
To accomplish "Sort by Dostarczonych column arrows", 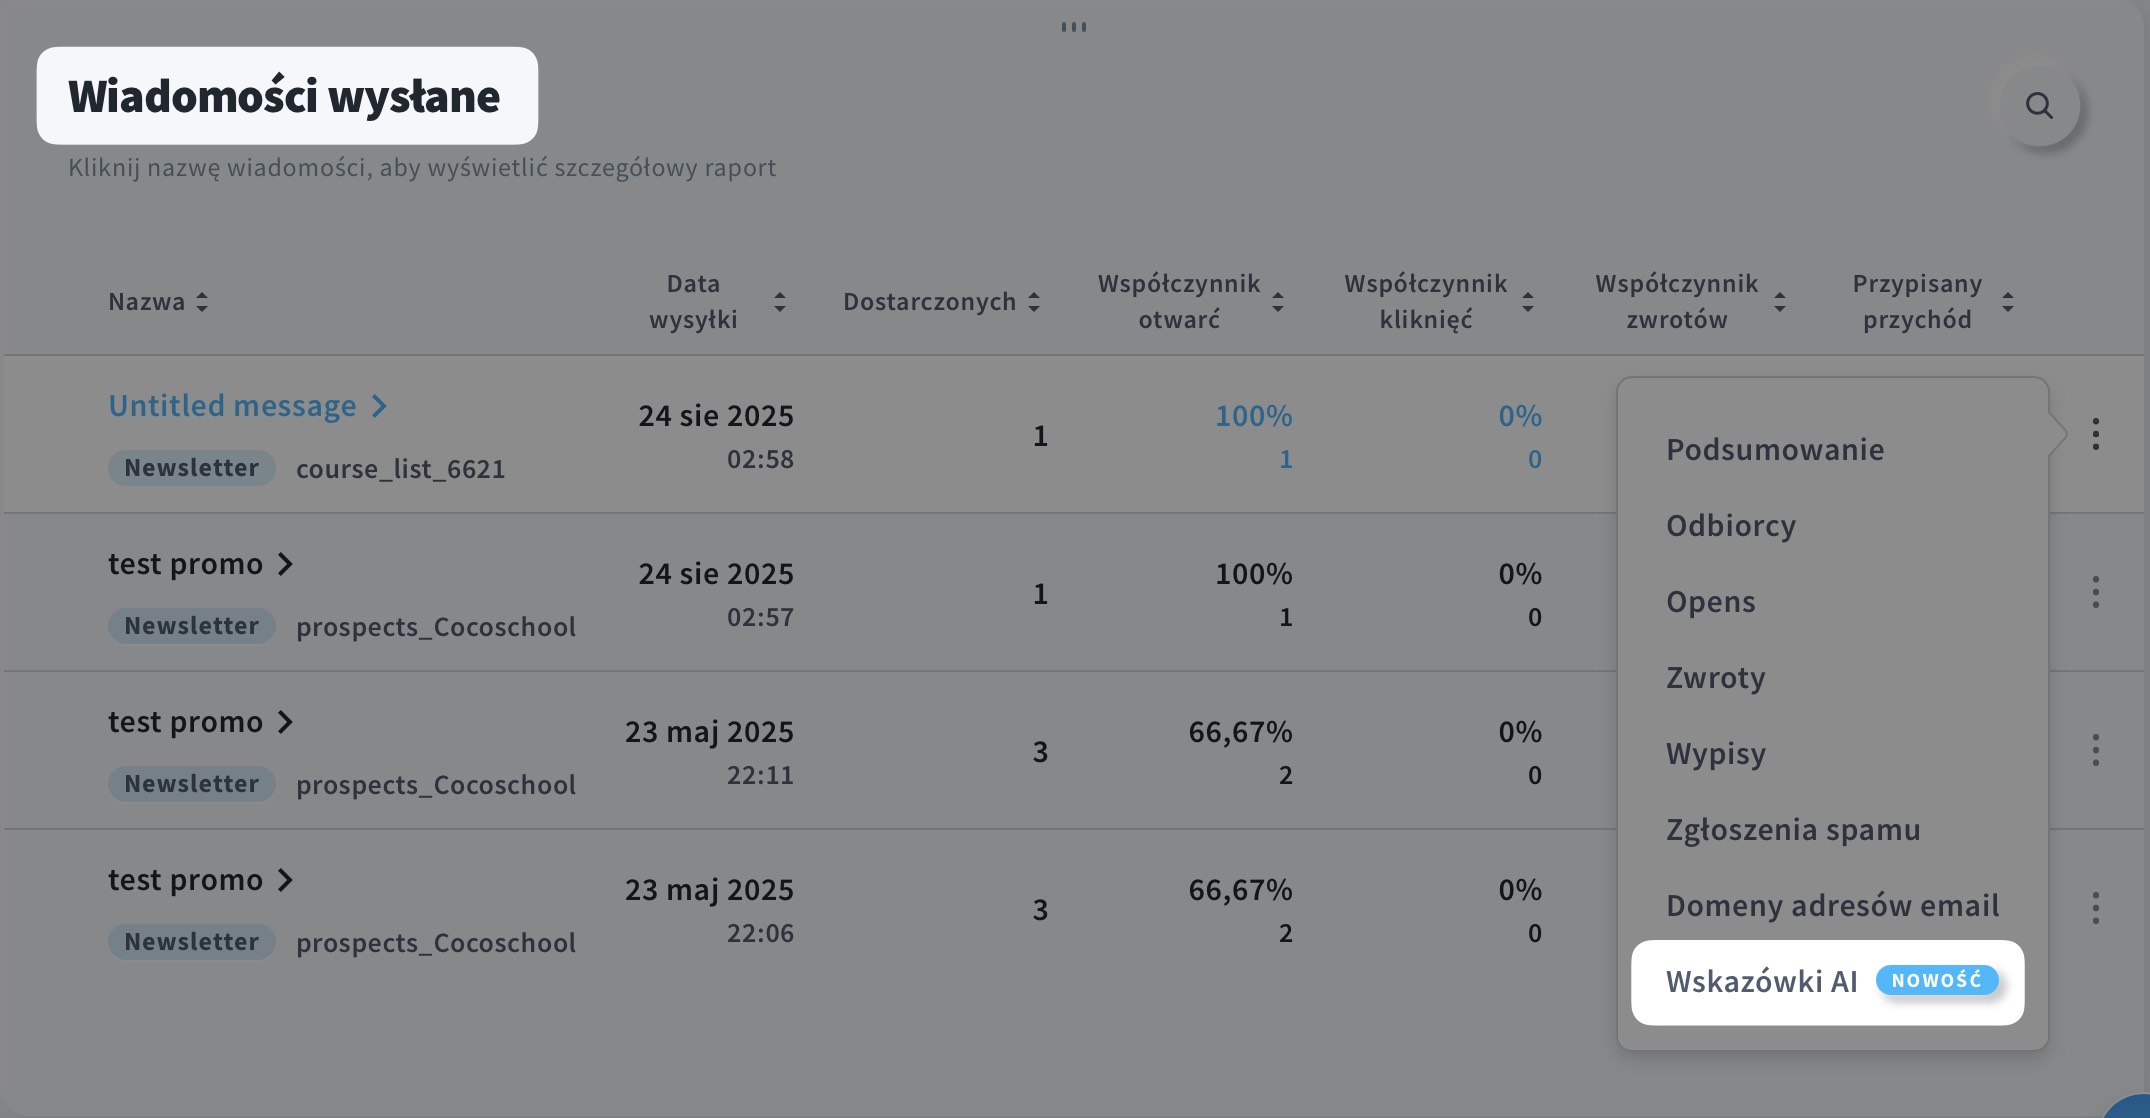I will pos(1034,302).
